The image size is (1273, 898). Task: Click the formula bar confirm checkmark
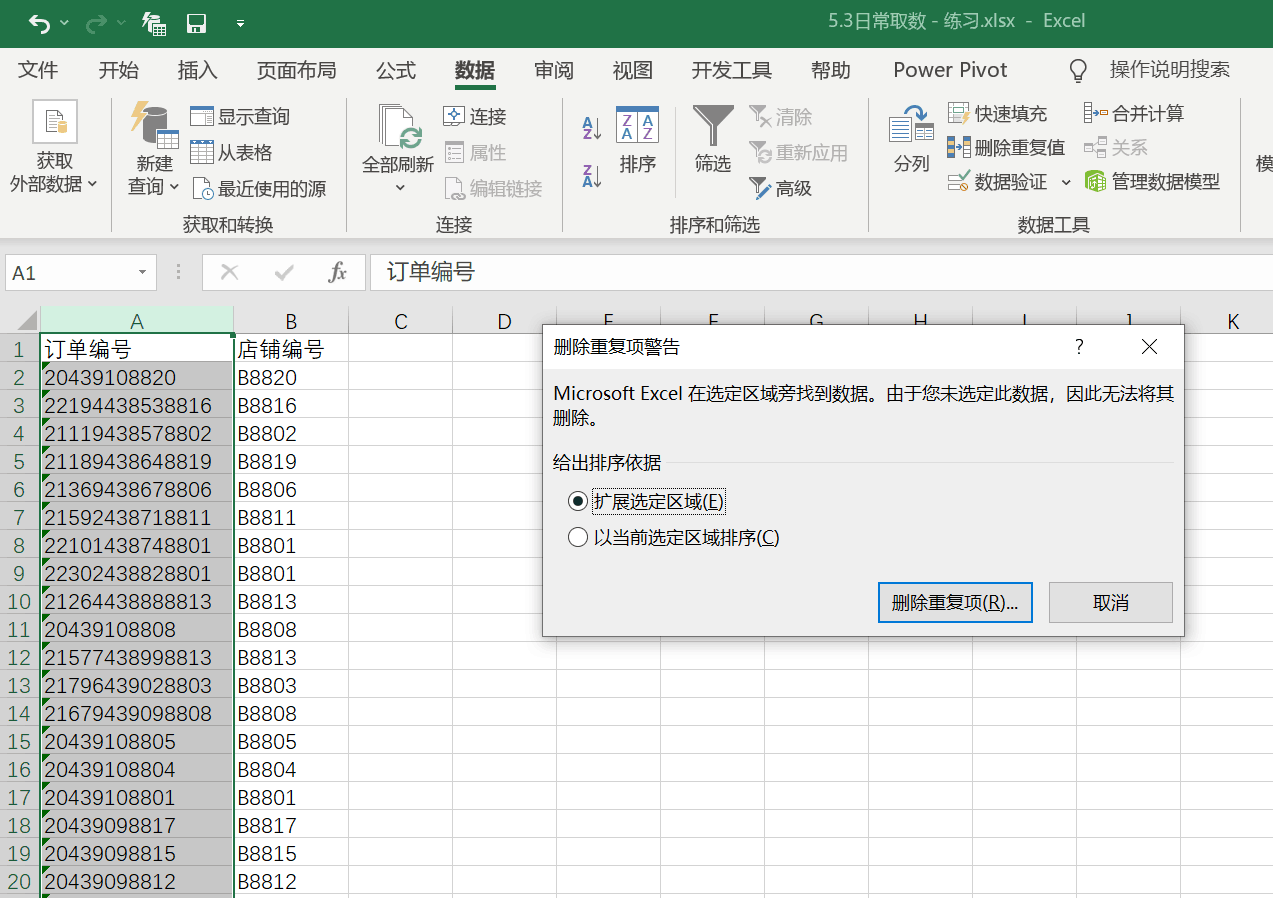click(284, 272)
